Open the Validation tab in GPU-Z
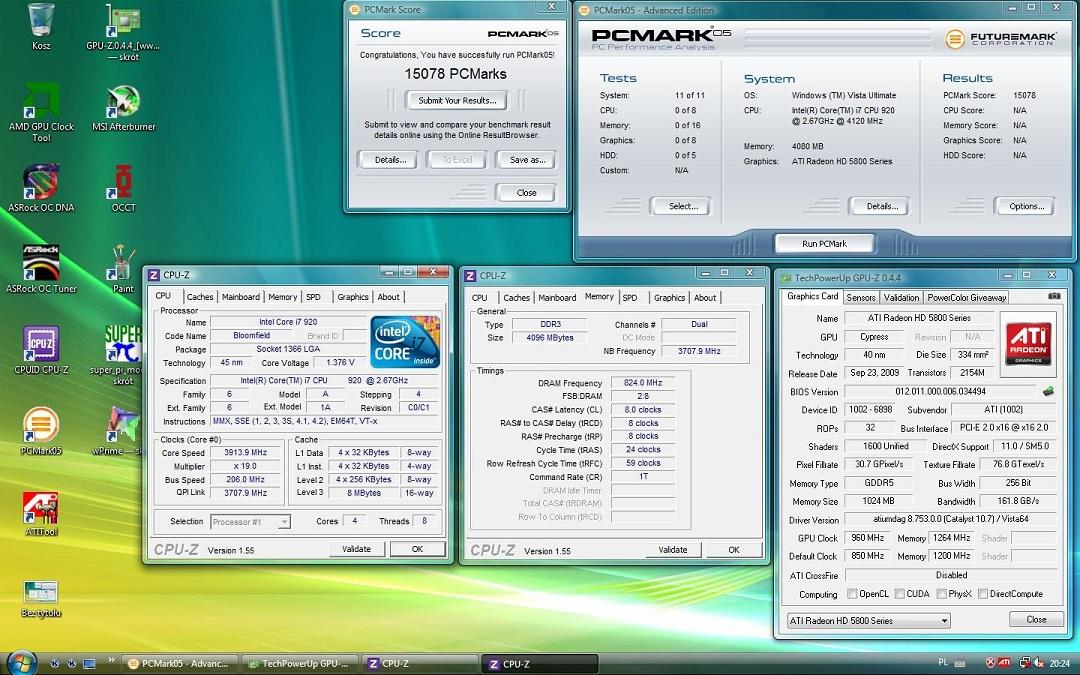This screenshot has height=675, width=1080. 901,298
